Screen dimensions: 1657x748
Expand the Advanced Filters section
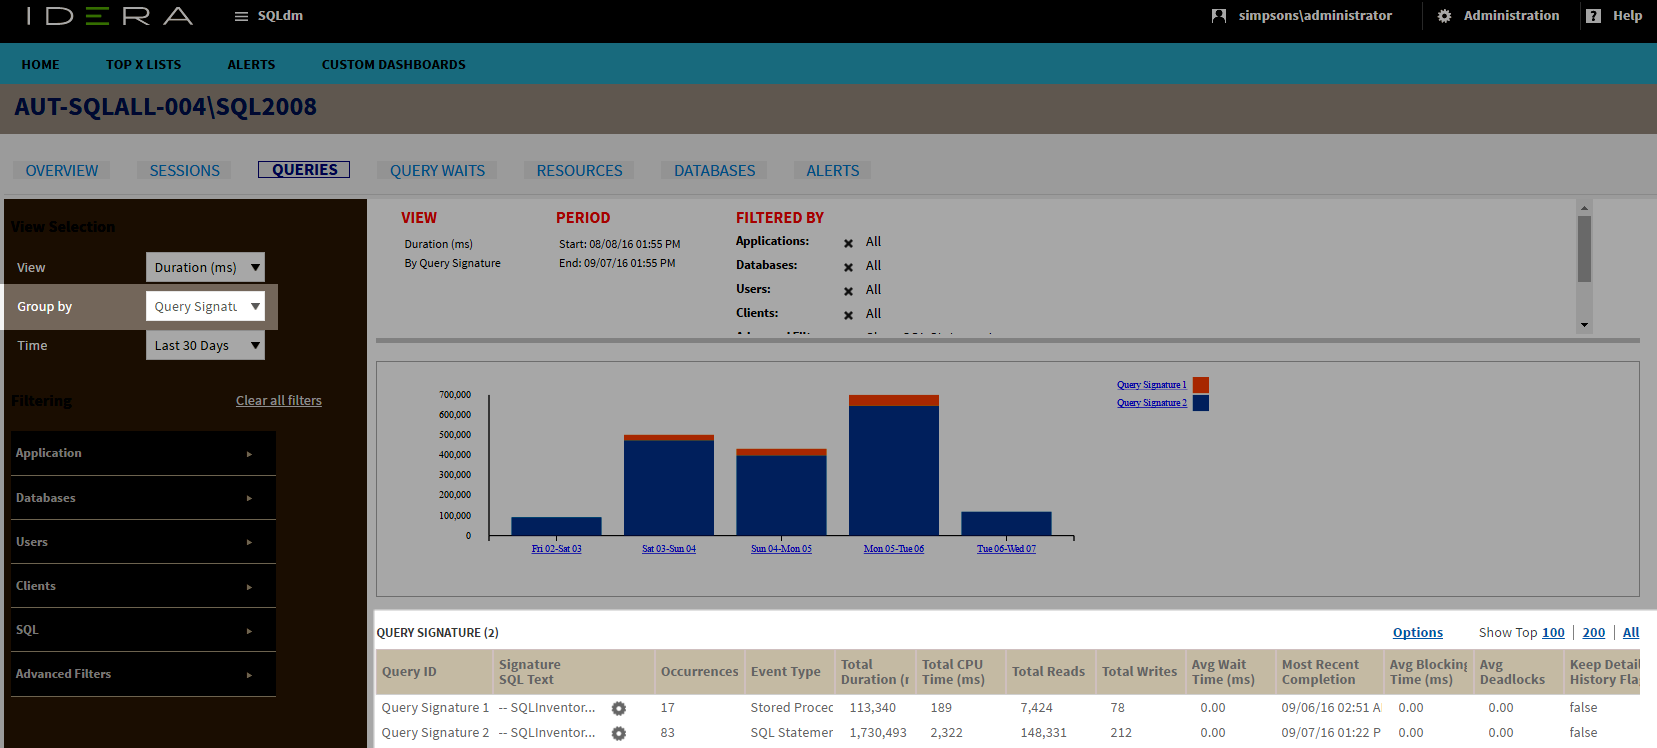(x=143, y=674)
